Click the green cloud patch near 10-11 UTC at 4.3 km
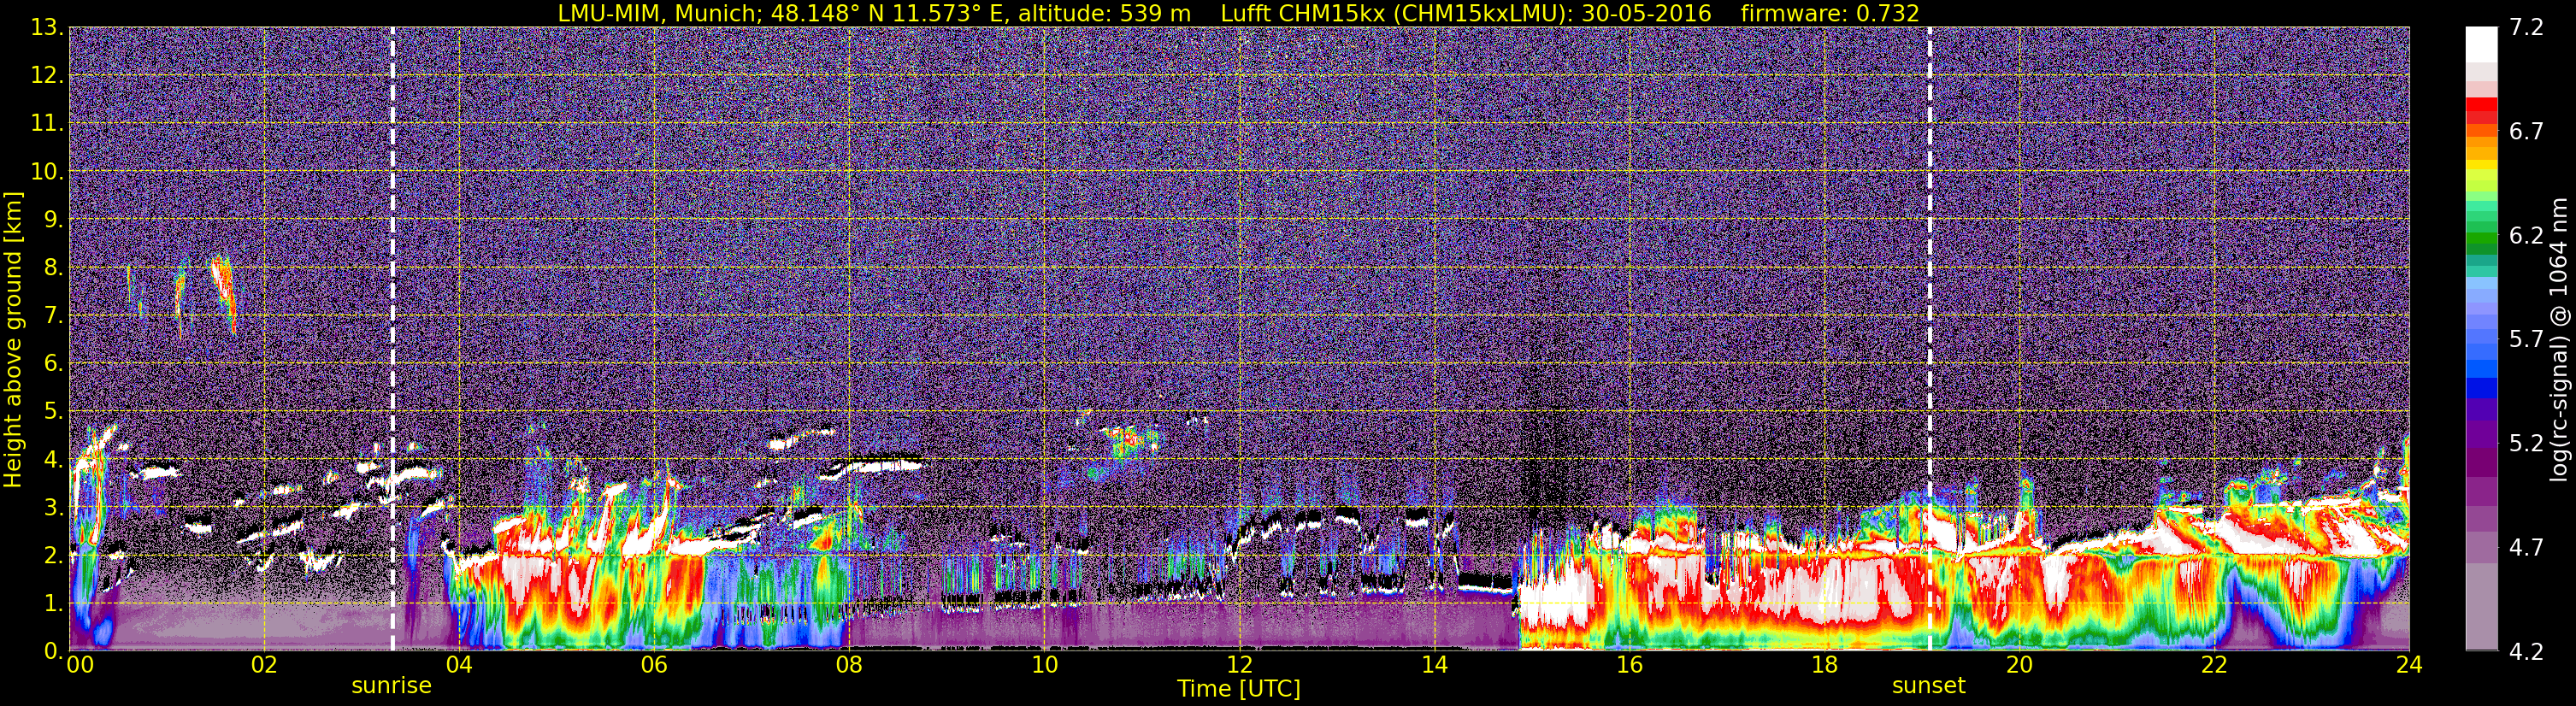The width and height of the screenshot is (2576, 706). pyautogui.click(x=1130, y=442)
